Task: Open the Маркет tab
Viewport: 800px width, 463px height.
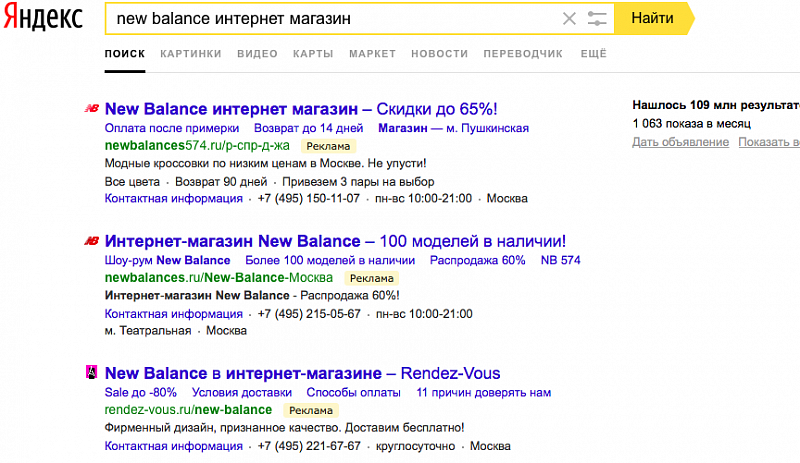Action: 372,54
